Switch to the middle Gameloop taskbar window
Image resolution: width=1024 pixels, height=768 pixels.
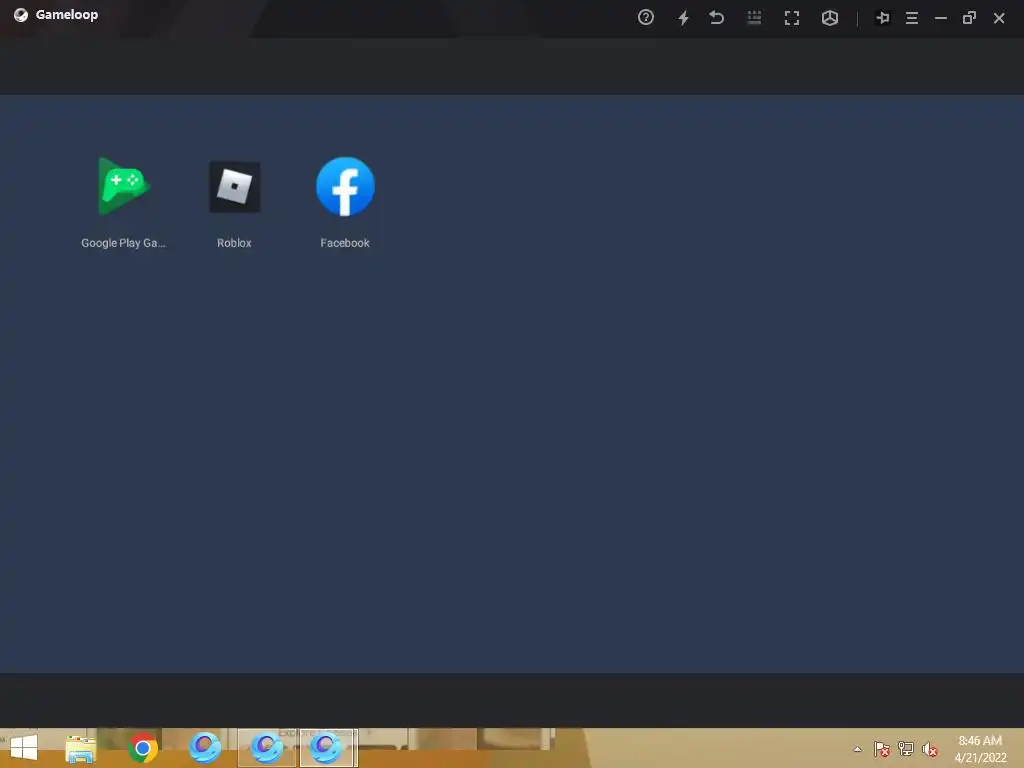pyautogui.click(x=266, y=748)
